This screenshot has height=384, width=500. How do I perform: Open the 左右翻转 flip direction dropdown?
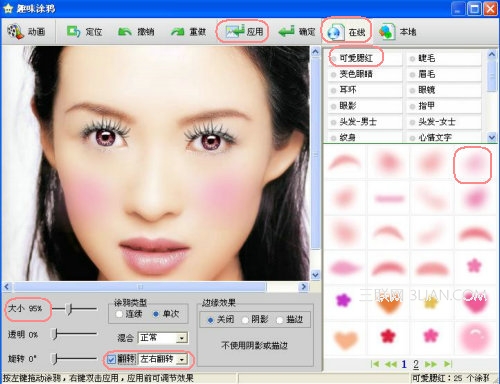coord(182,359)
